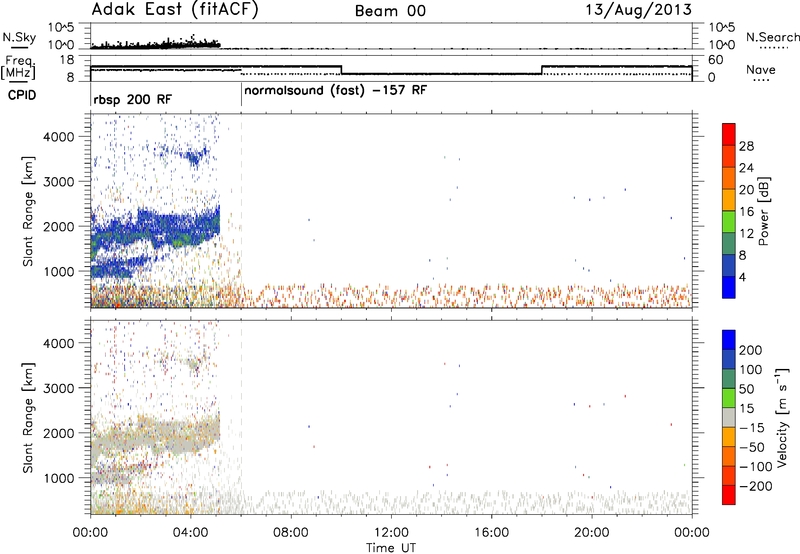Select the 'N.Sky' legend label

click(19, 37)
